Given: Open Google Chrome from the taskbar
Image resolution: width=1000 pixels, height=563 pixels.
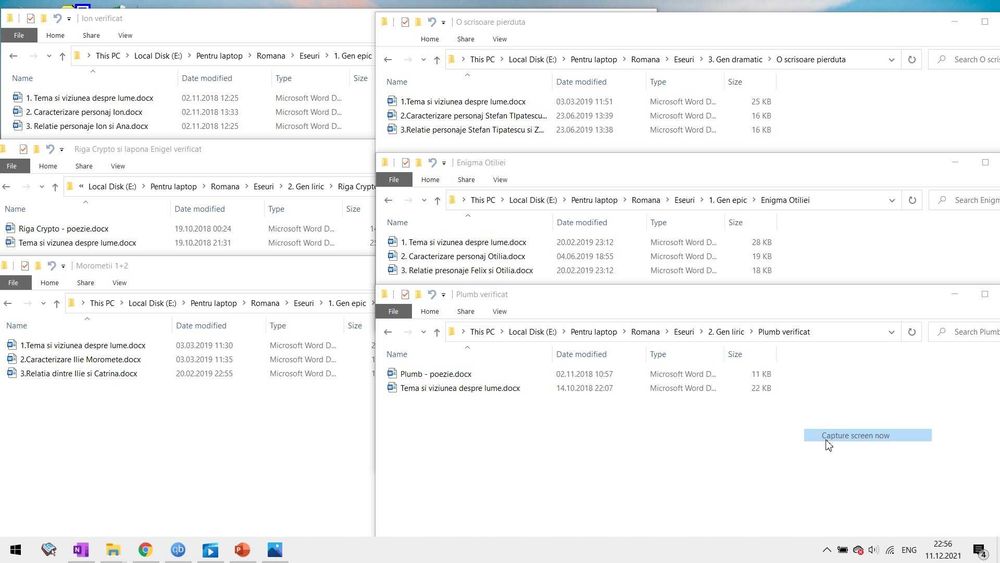Looking at the screenshot, I should pyautogui.click(x=145, y=550).
